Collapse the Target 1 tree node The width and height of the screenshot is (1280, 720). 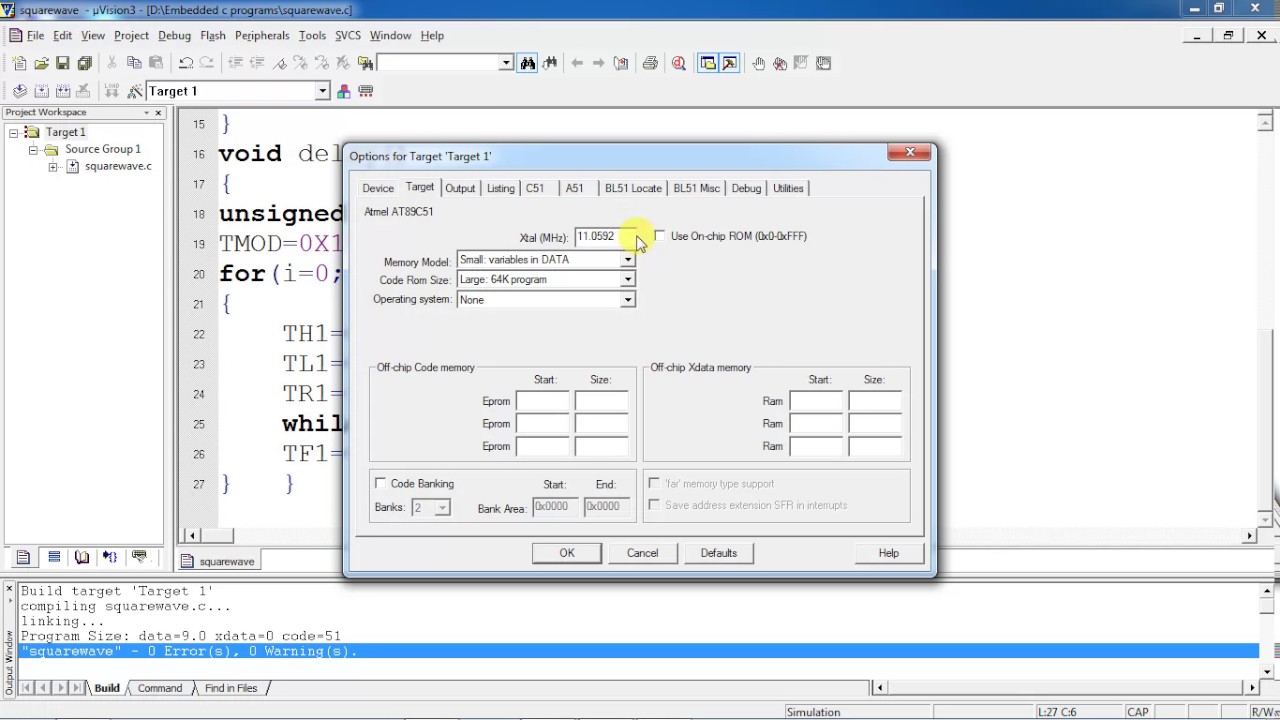[14, 132]
